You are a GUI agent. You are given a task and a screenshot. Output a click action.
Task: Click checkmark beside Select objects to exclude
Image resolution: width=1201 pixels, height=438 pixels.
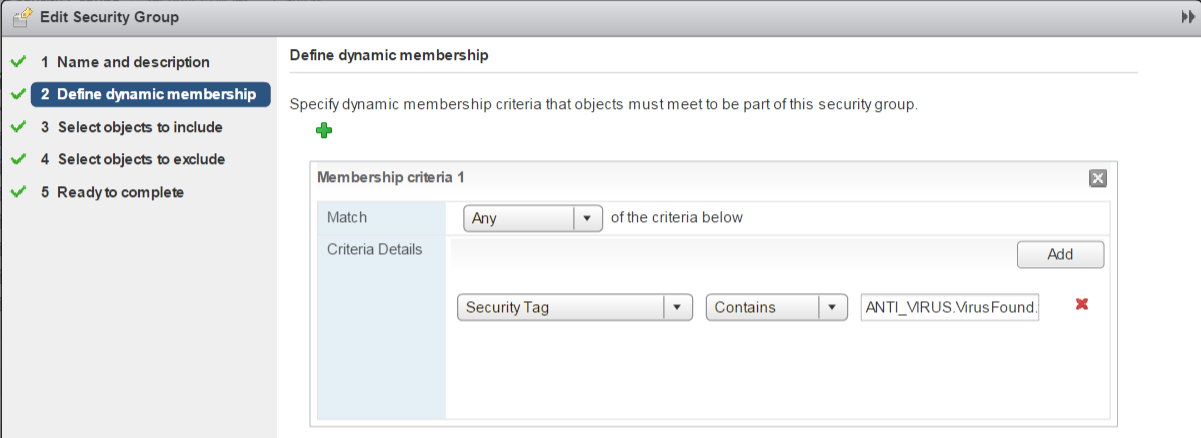pyautogui.click(x=18, y=160)
